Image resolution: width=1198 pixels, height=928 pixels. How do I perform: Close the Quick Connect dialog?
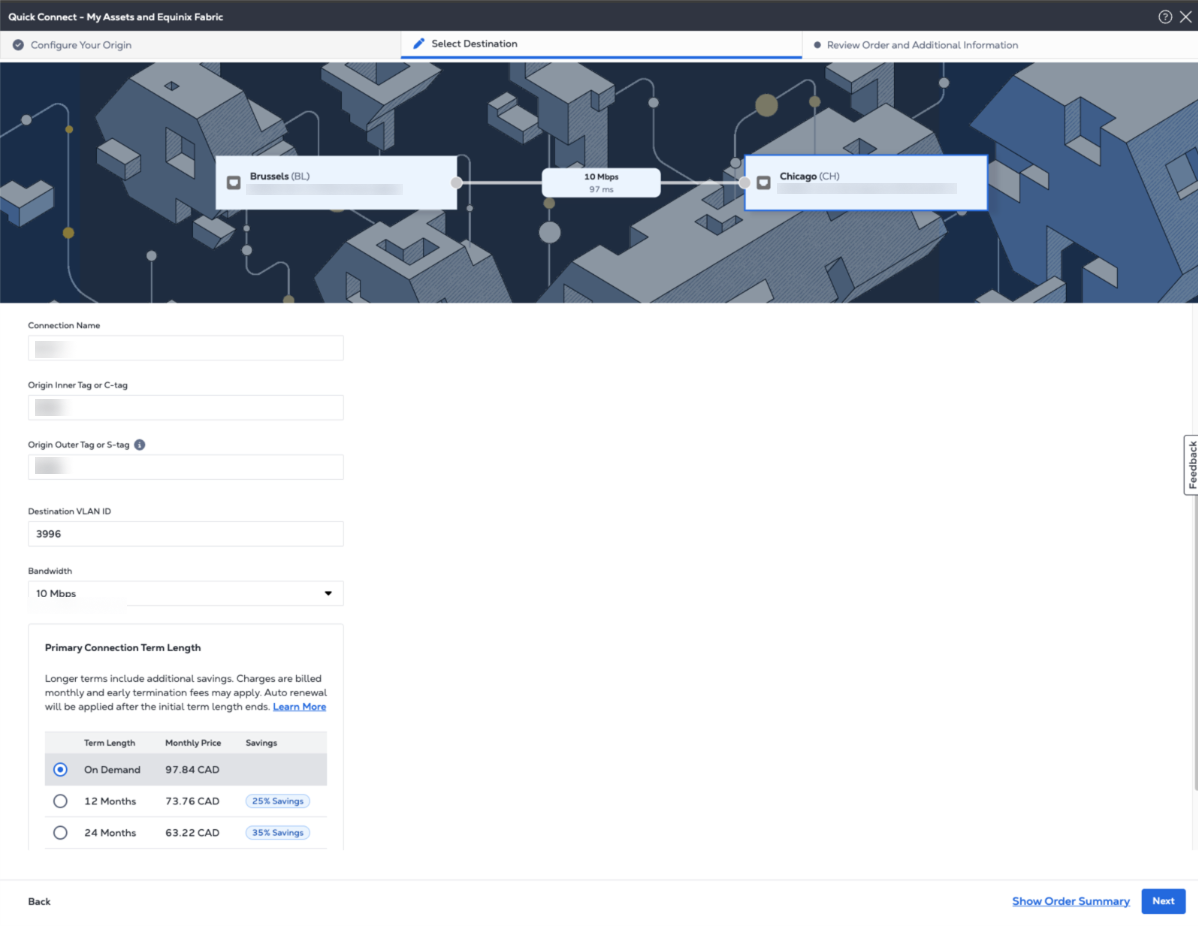coord(1185,17)
